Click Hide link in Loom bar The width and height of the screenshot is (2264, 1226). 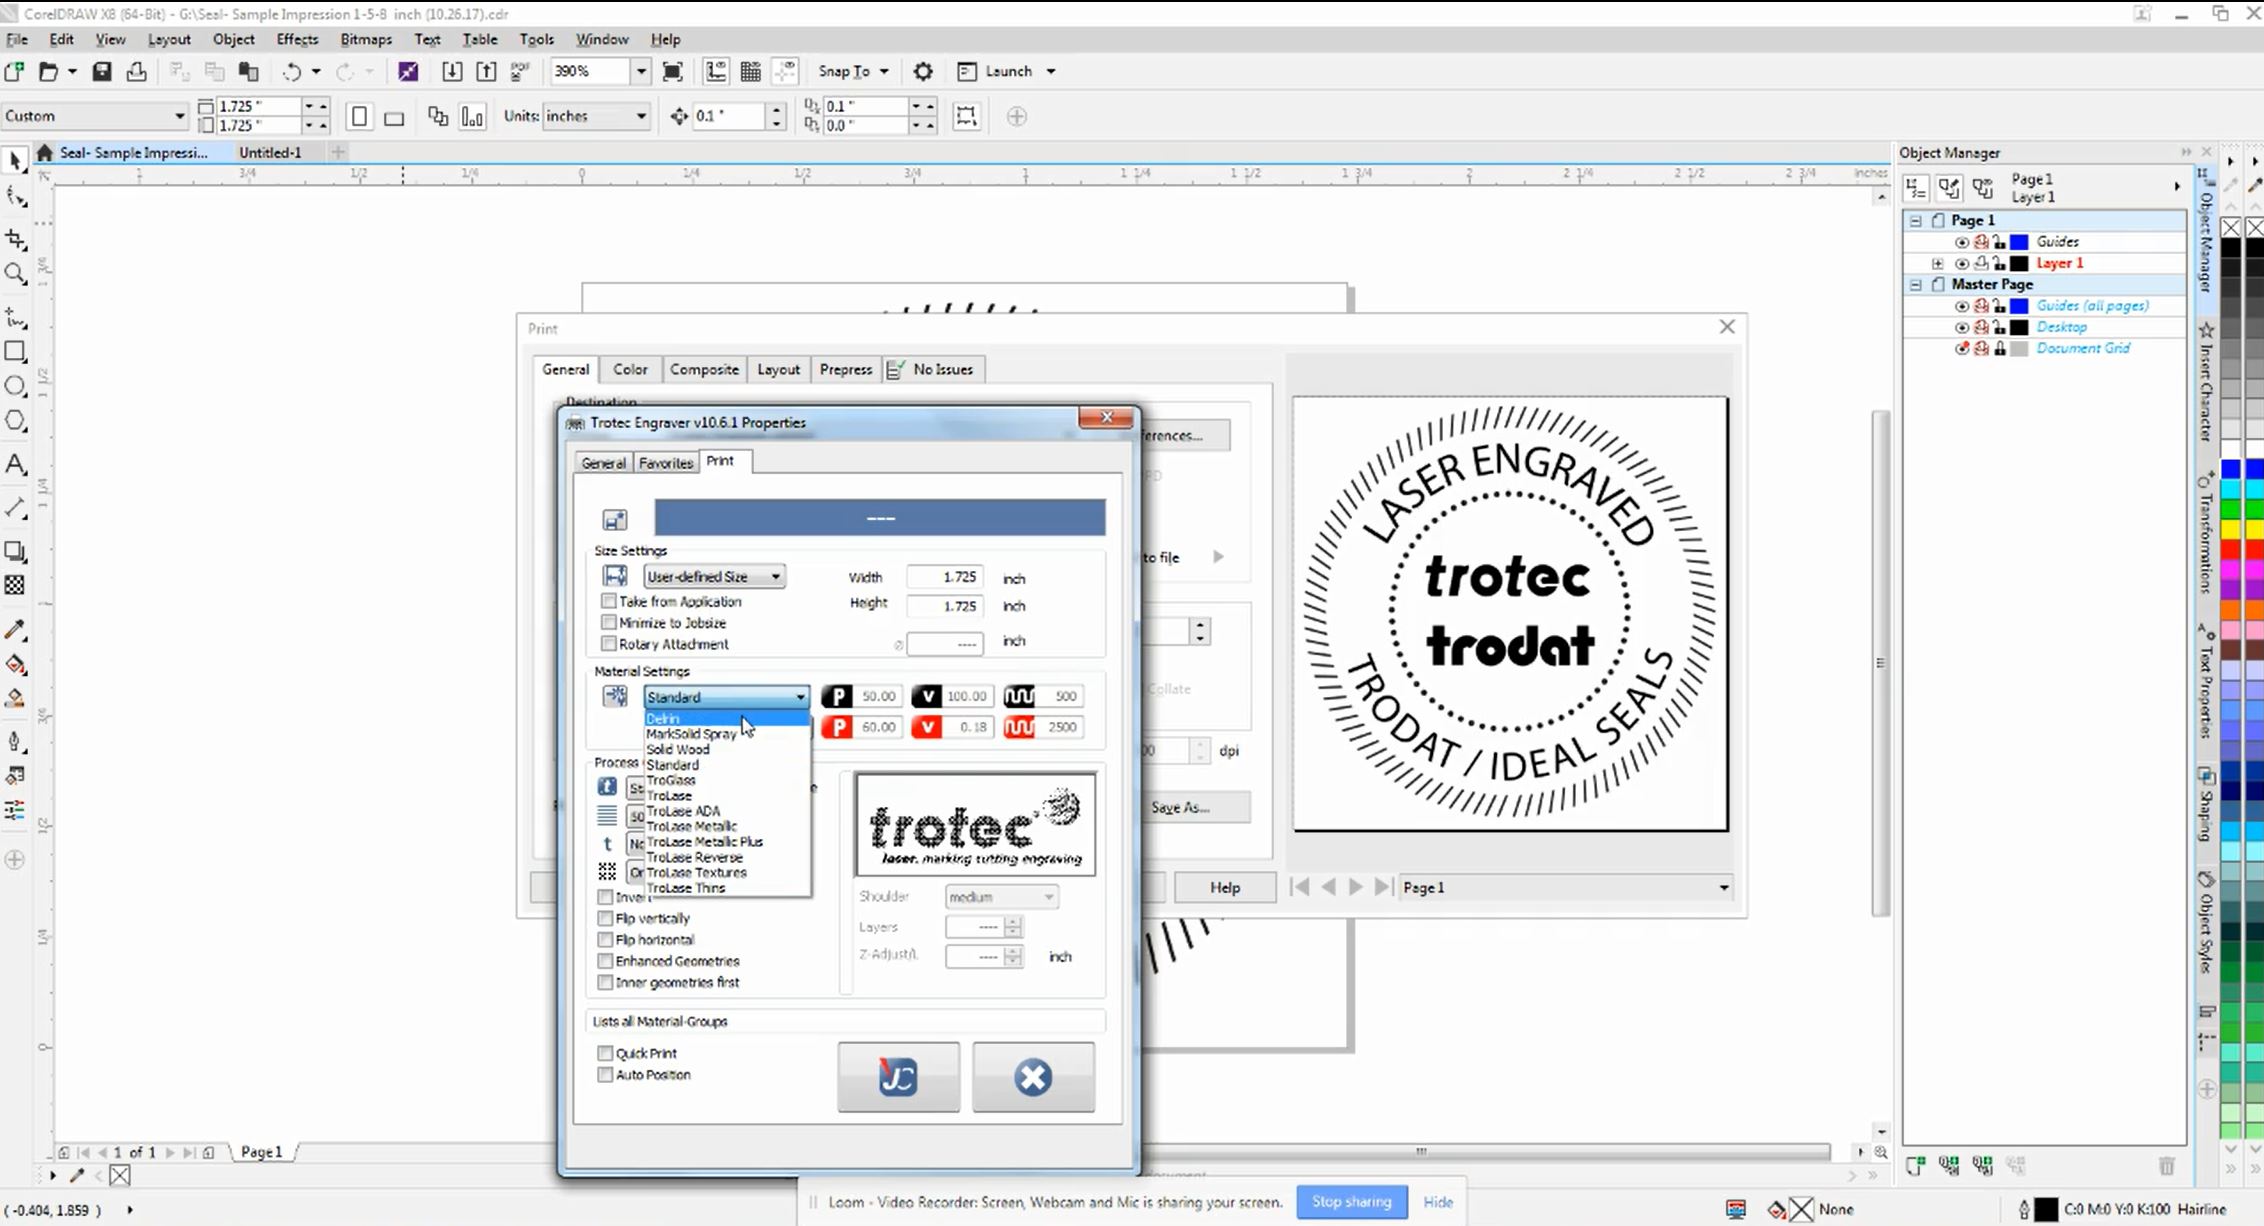(x=1438, y=1202)
